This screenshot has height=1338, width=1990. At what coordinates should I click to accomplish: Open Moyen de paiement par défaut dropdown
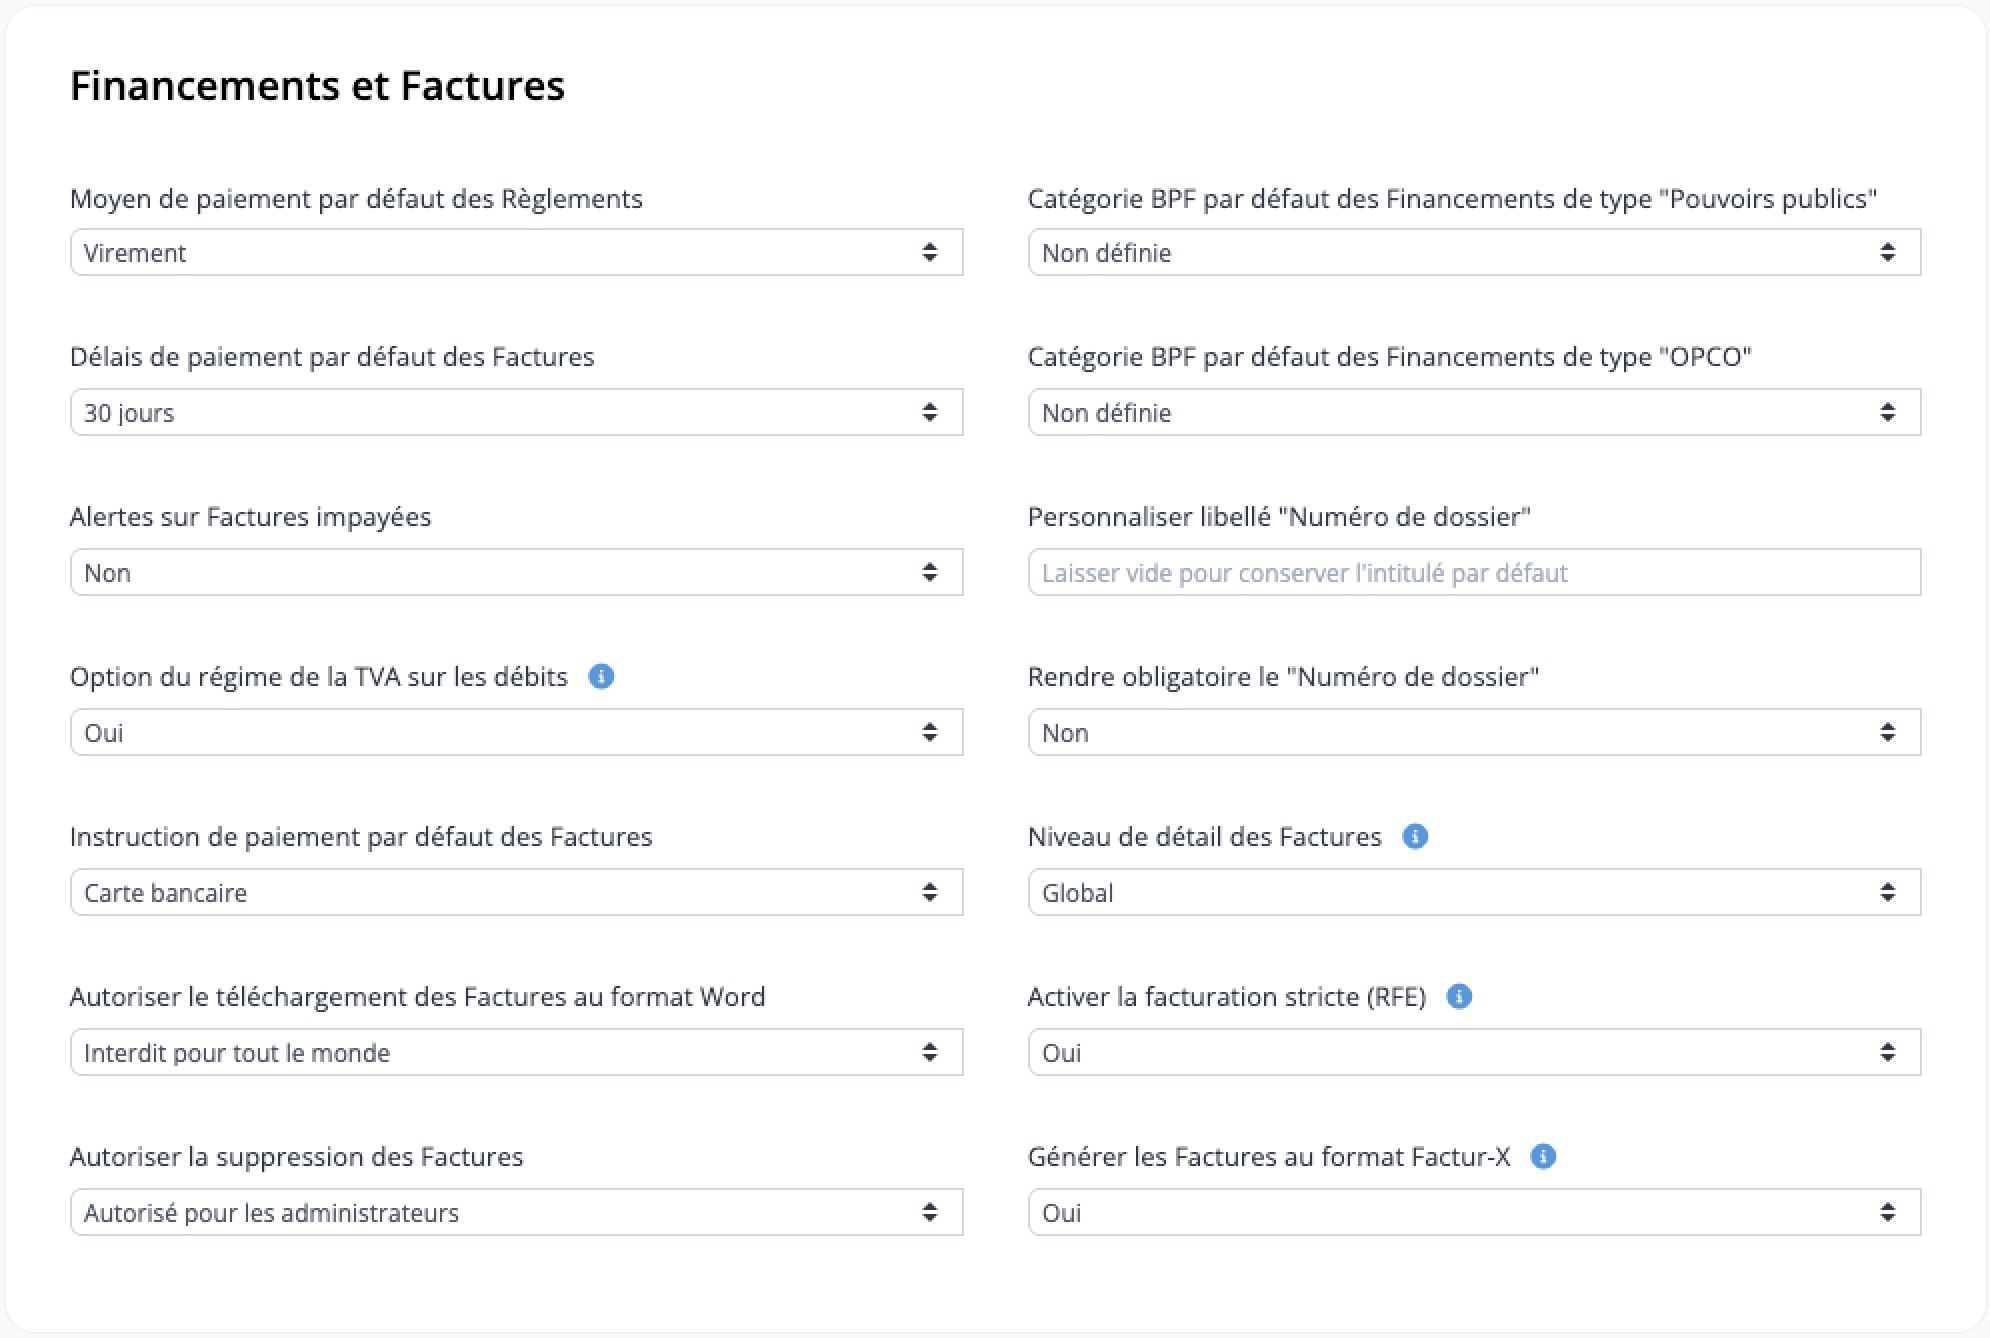(x=516, y=252)
